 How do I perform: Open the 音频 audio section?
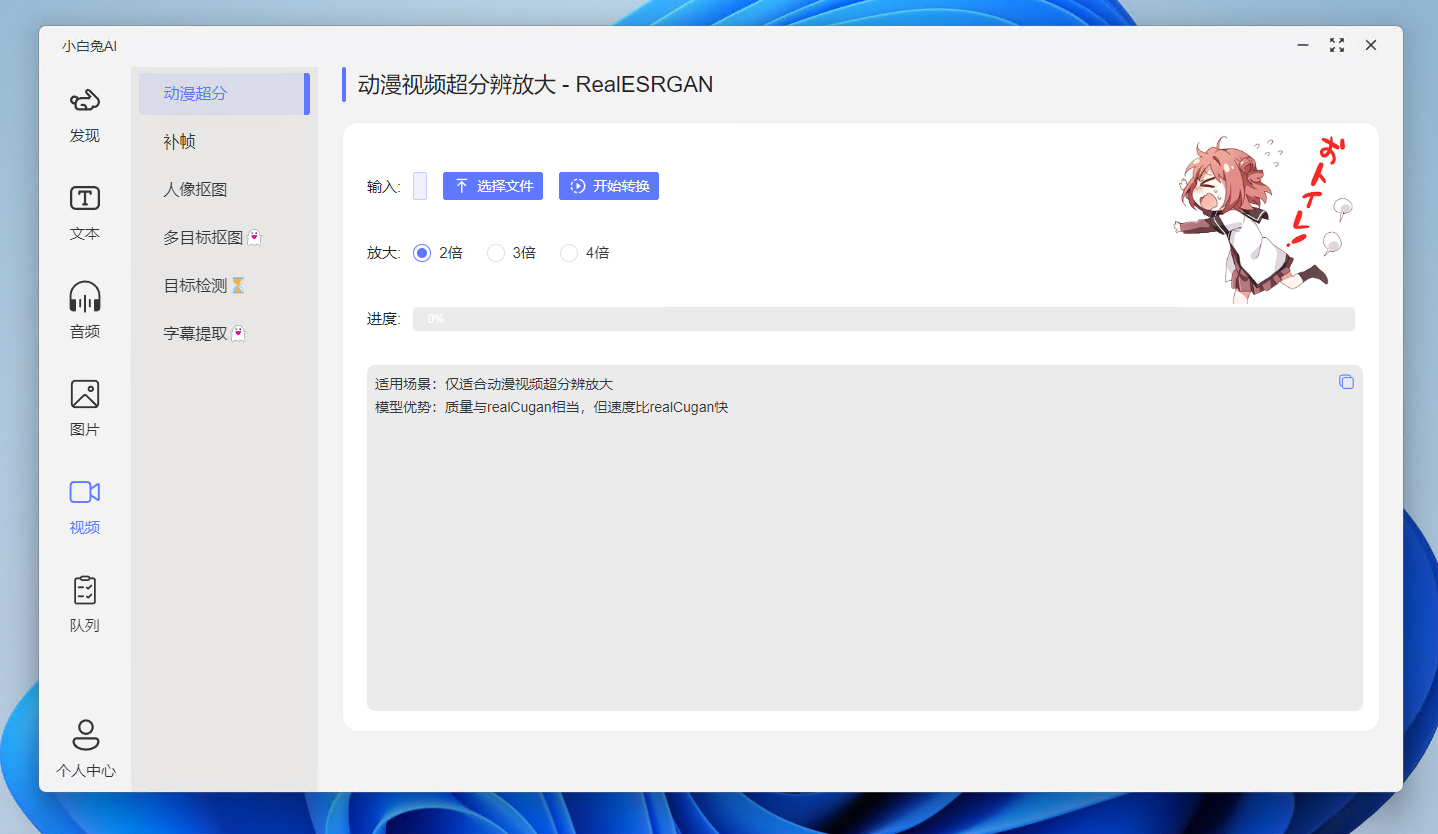pos(84,308)
